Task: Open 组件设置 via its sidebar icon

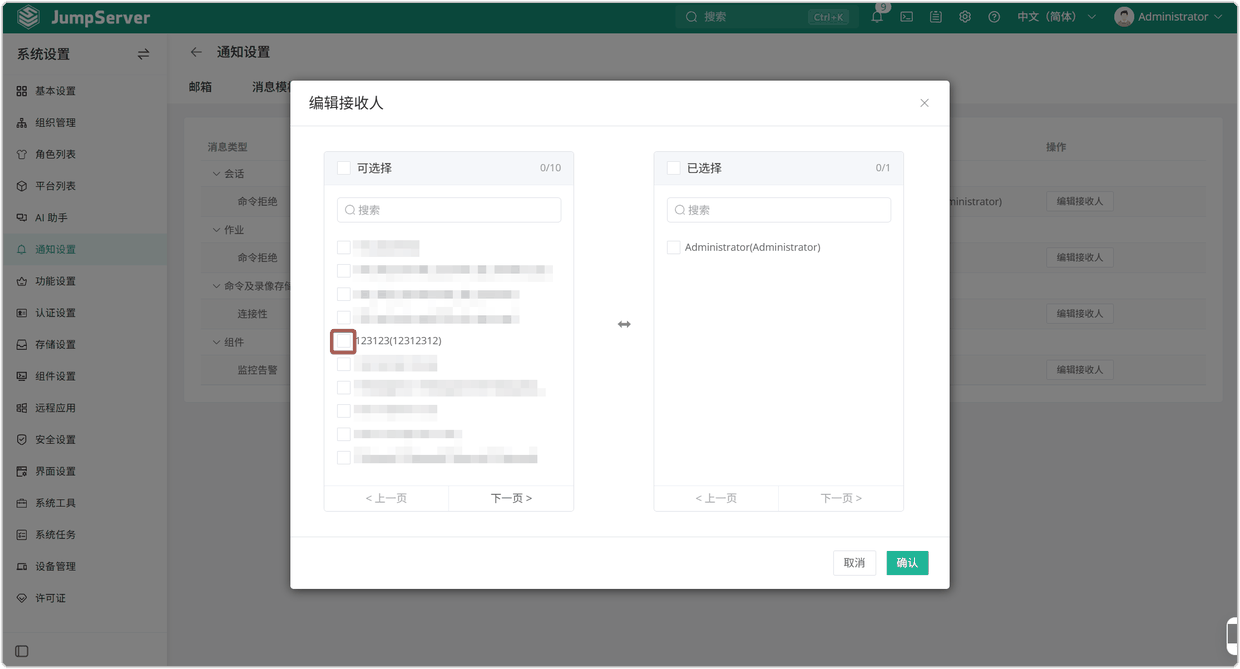Action: pyautogui.click(x=22, y=377)
